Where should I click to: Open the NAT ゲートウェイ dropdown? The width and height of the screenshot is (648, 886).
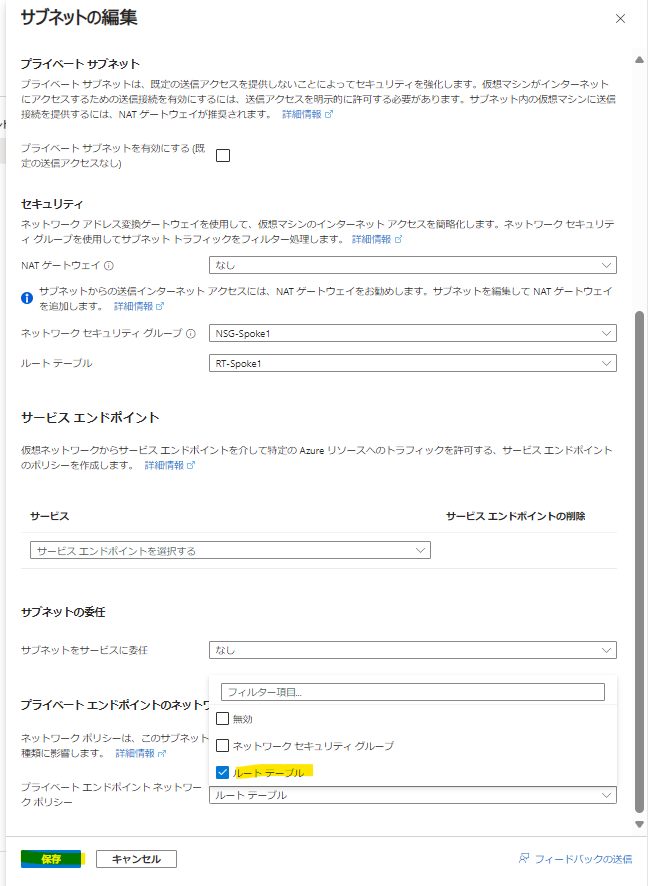tap(412, 265)
